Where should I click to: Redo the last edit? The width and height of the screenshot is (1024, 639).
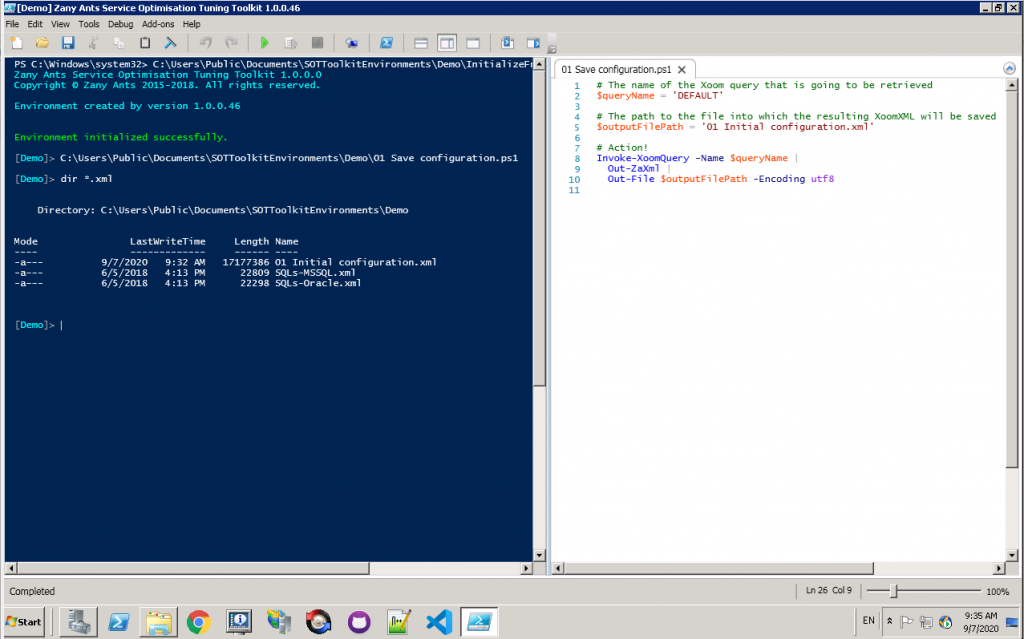pos(231,43)
